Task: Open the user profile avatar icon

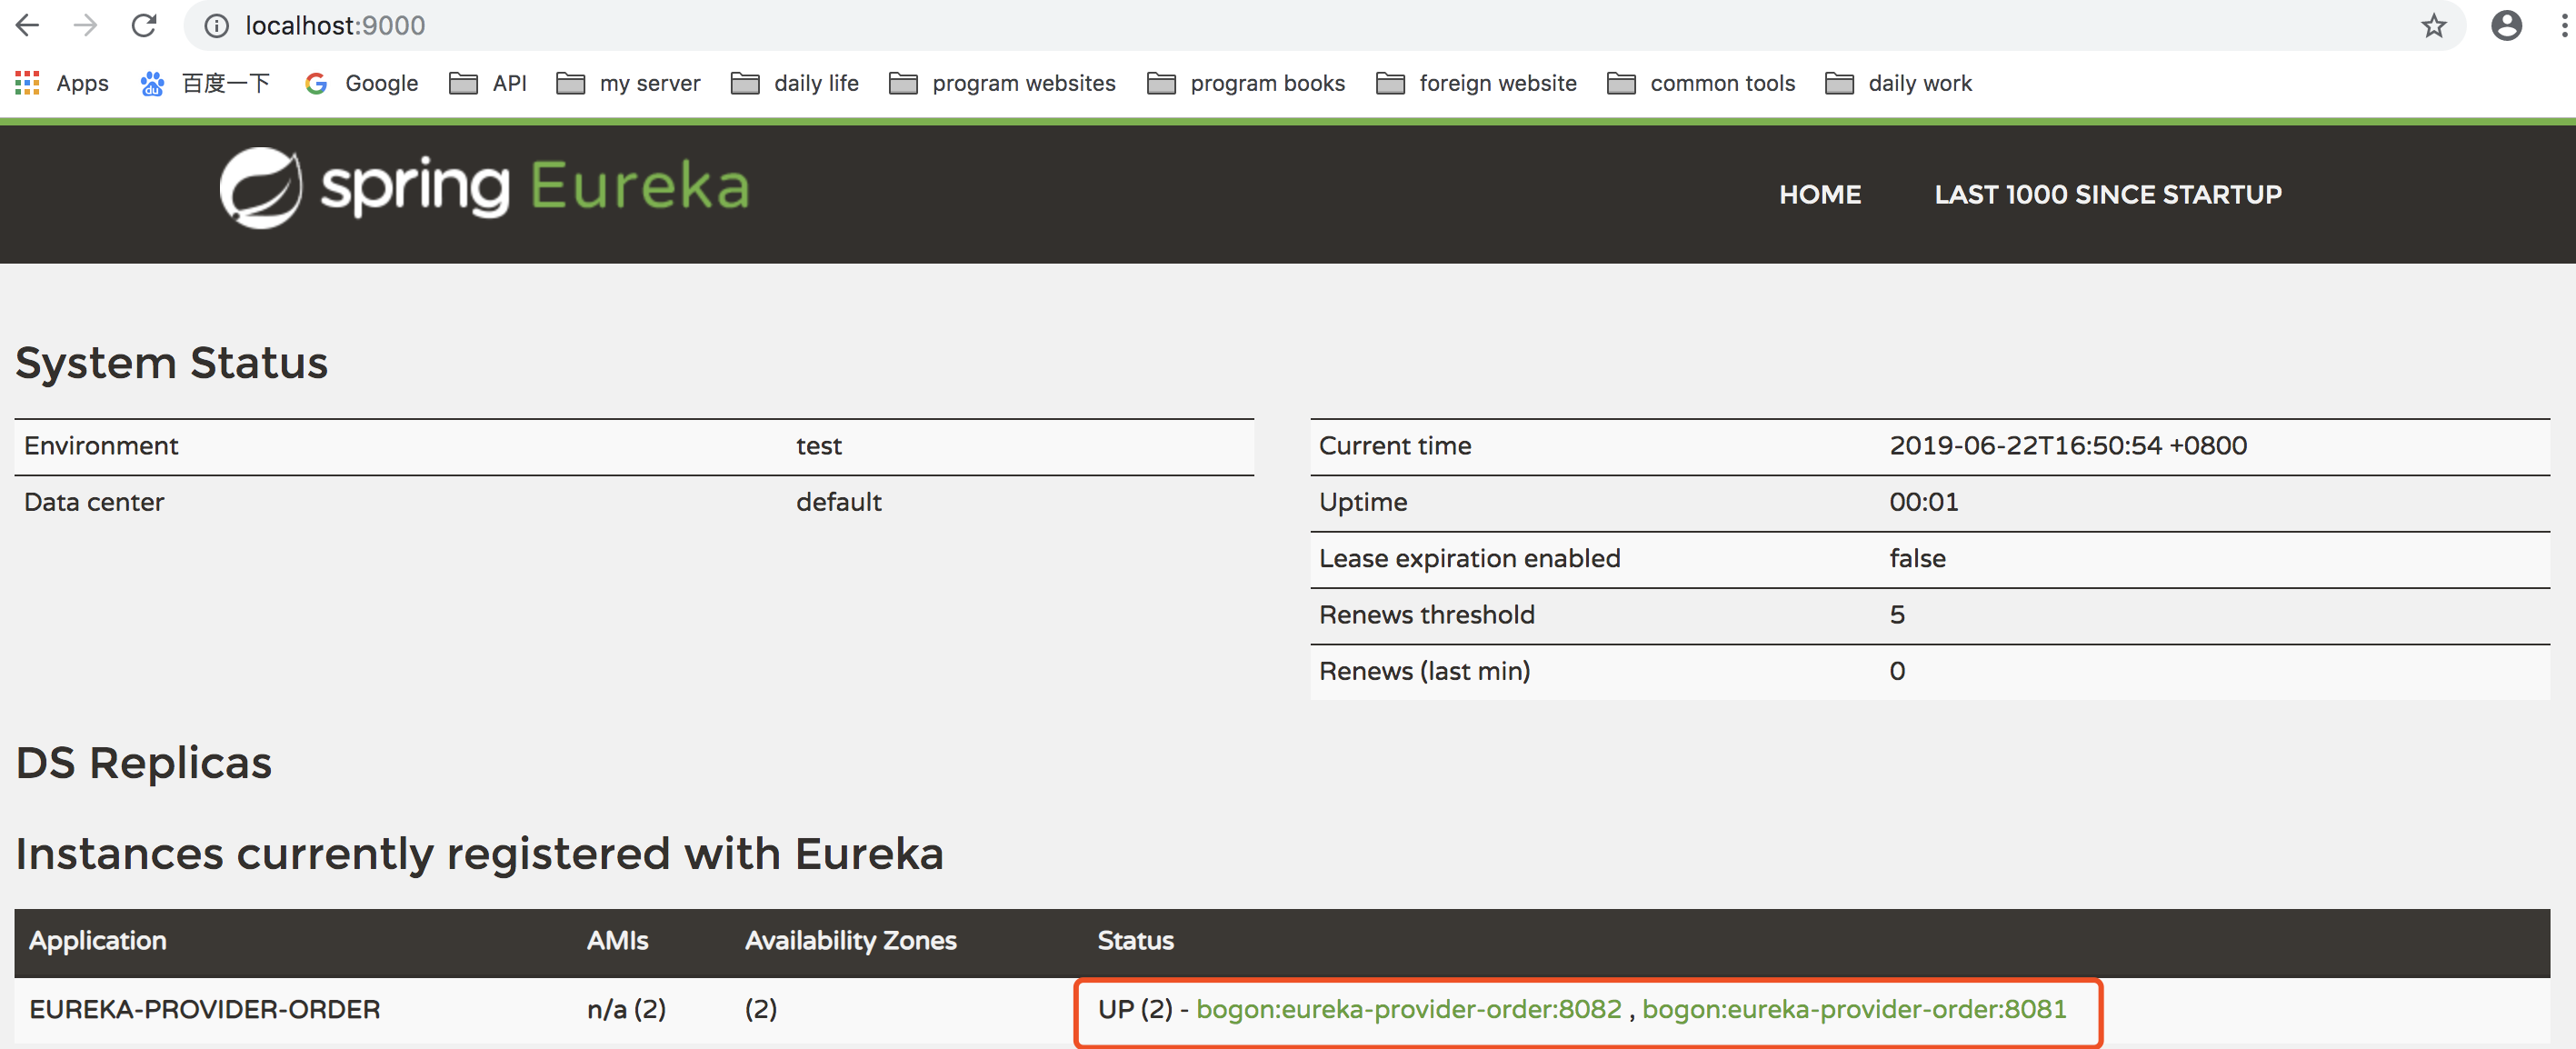Action: pos(2506,26)
